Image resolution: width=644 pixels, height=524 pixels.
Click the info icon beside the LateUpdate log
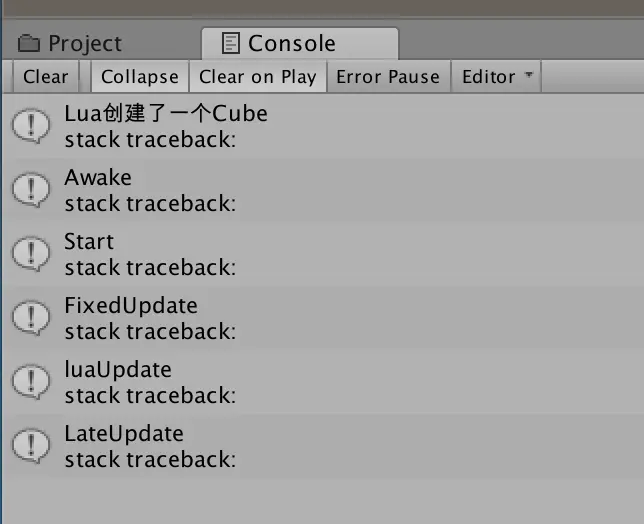[31, 446]
